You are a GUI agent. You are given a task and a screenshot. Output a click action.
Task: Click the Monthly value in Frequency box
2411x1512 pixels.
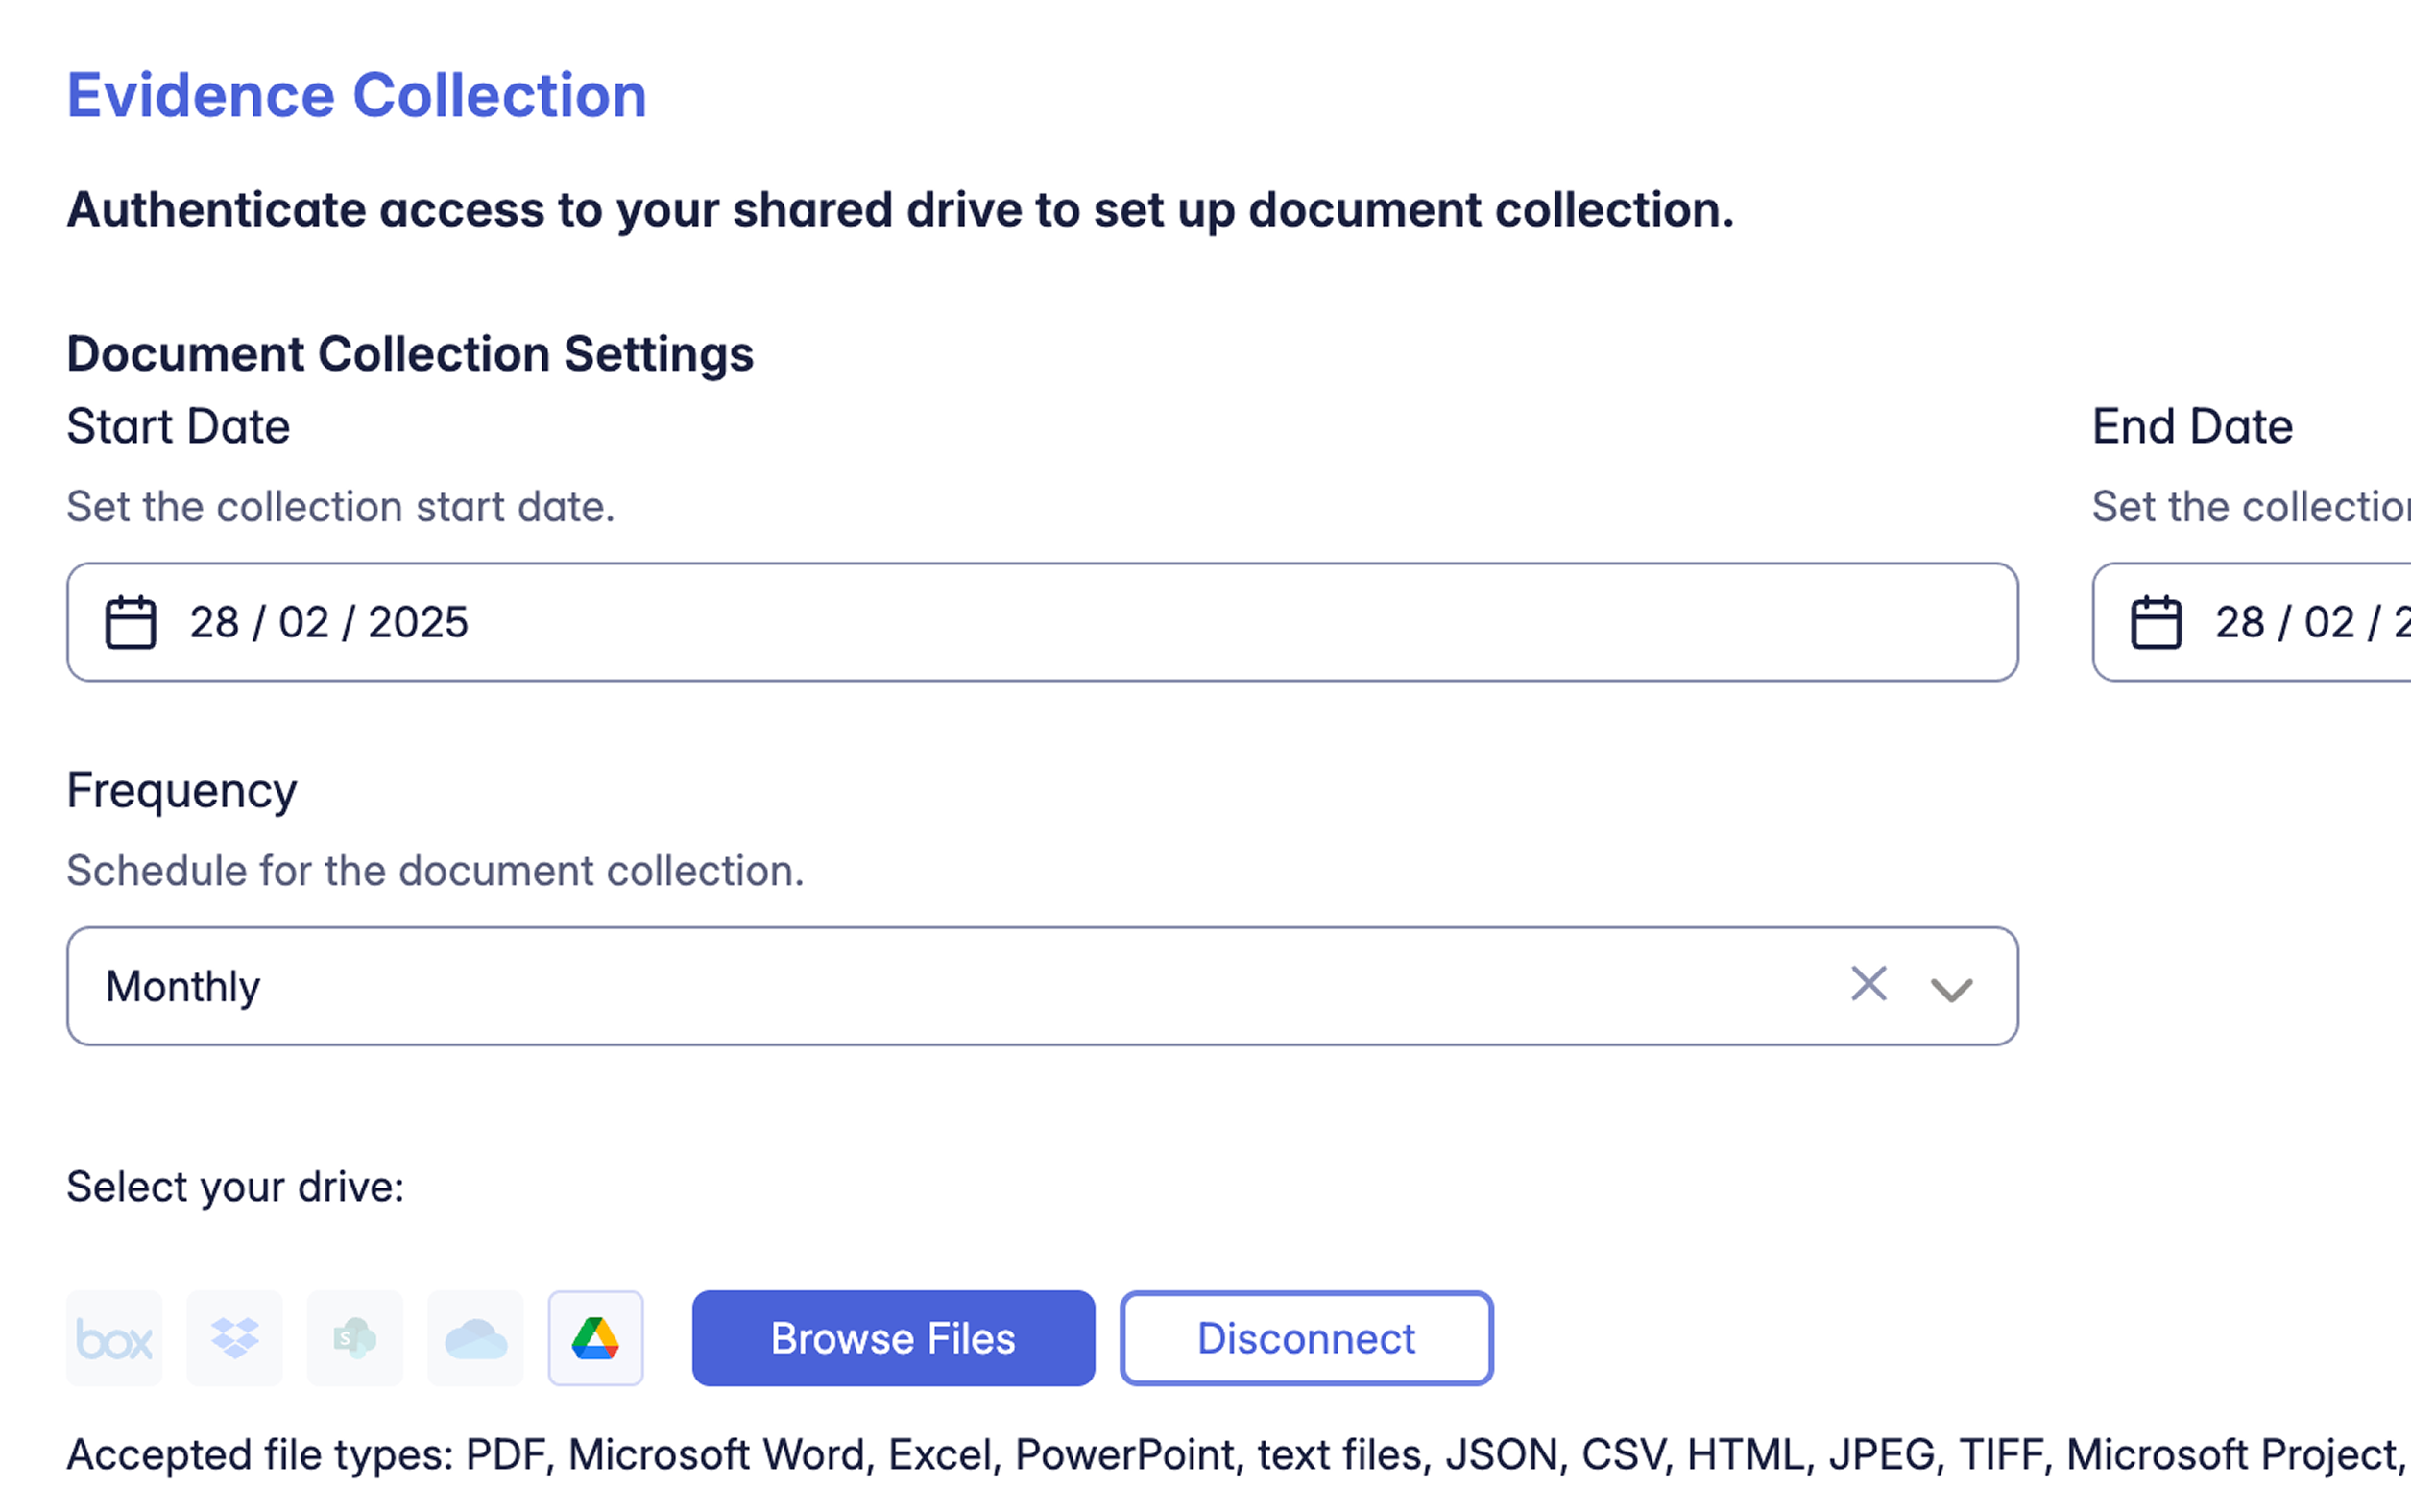point(183,987)
